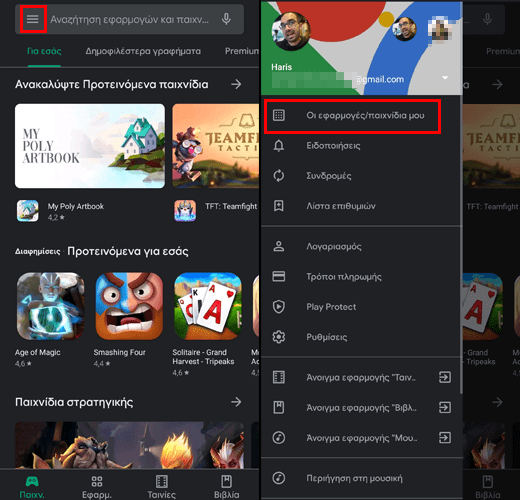Open Άνοιγμα εφαρμογής "Βιβλ.." entry
This screenshot has width=520, height=500.
(362, 408)
